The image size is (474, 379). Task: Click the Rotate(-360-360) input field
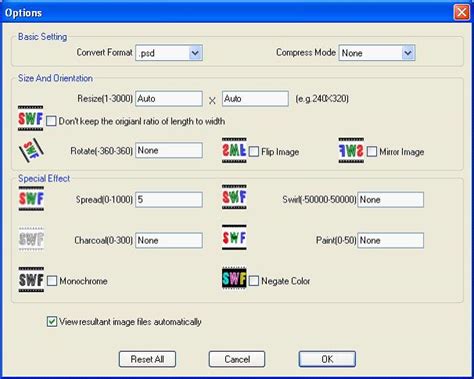click(x=169, y=150)
